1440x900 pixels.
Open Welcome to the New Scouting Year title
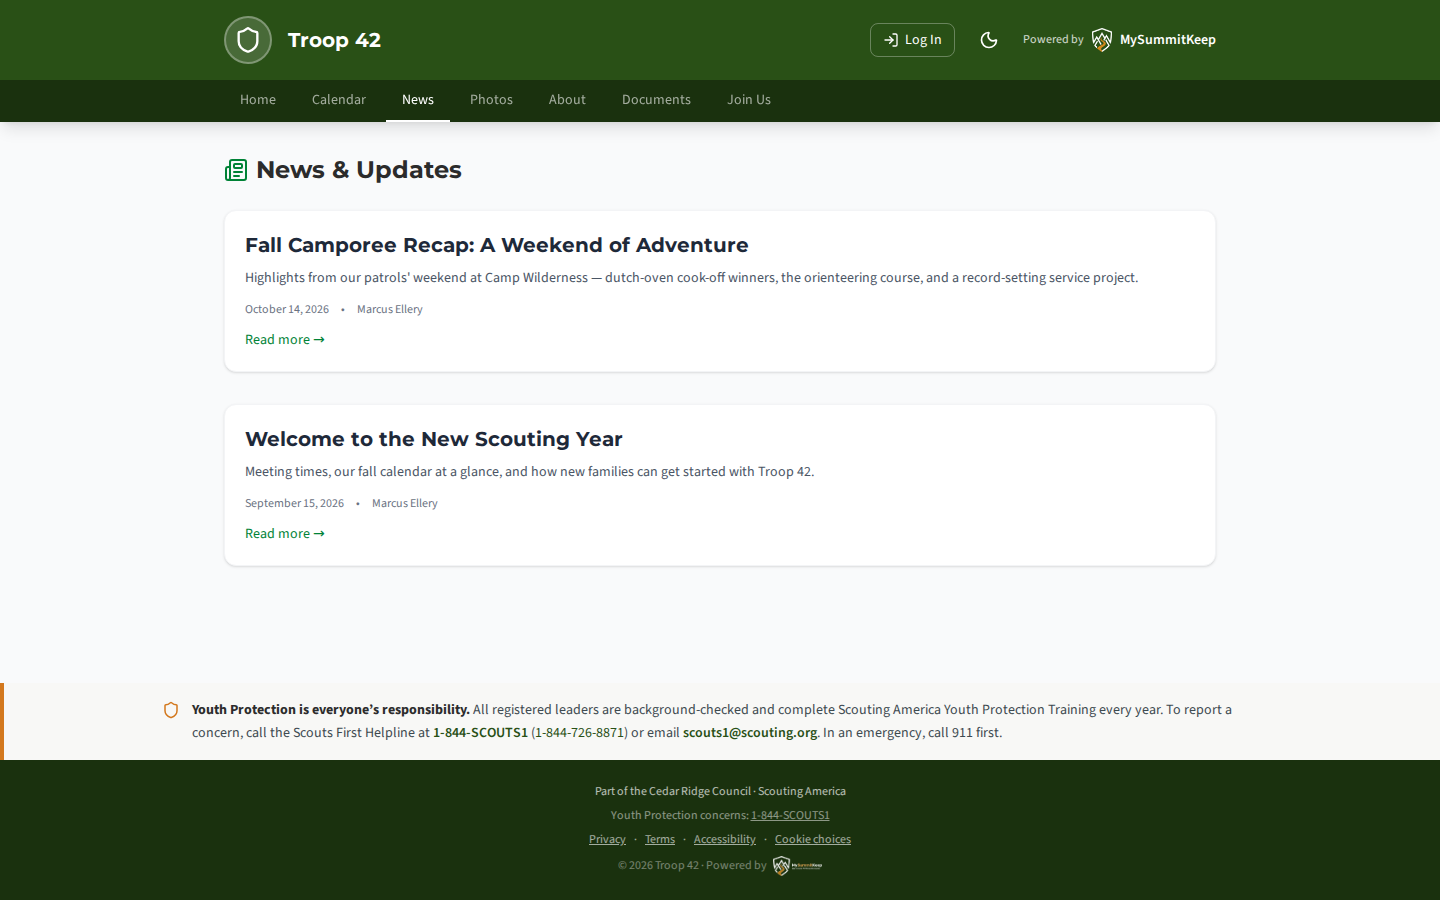434,439
